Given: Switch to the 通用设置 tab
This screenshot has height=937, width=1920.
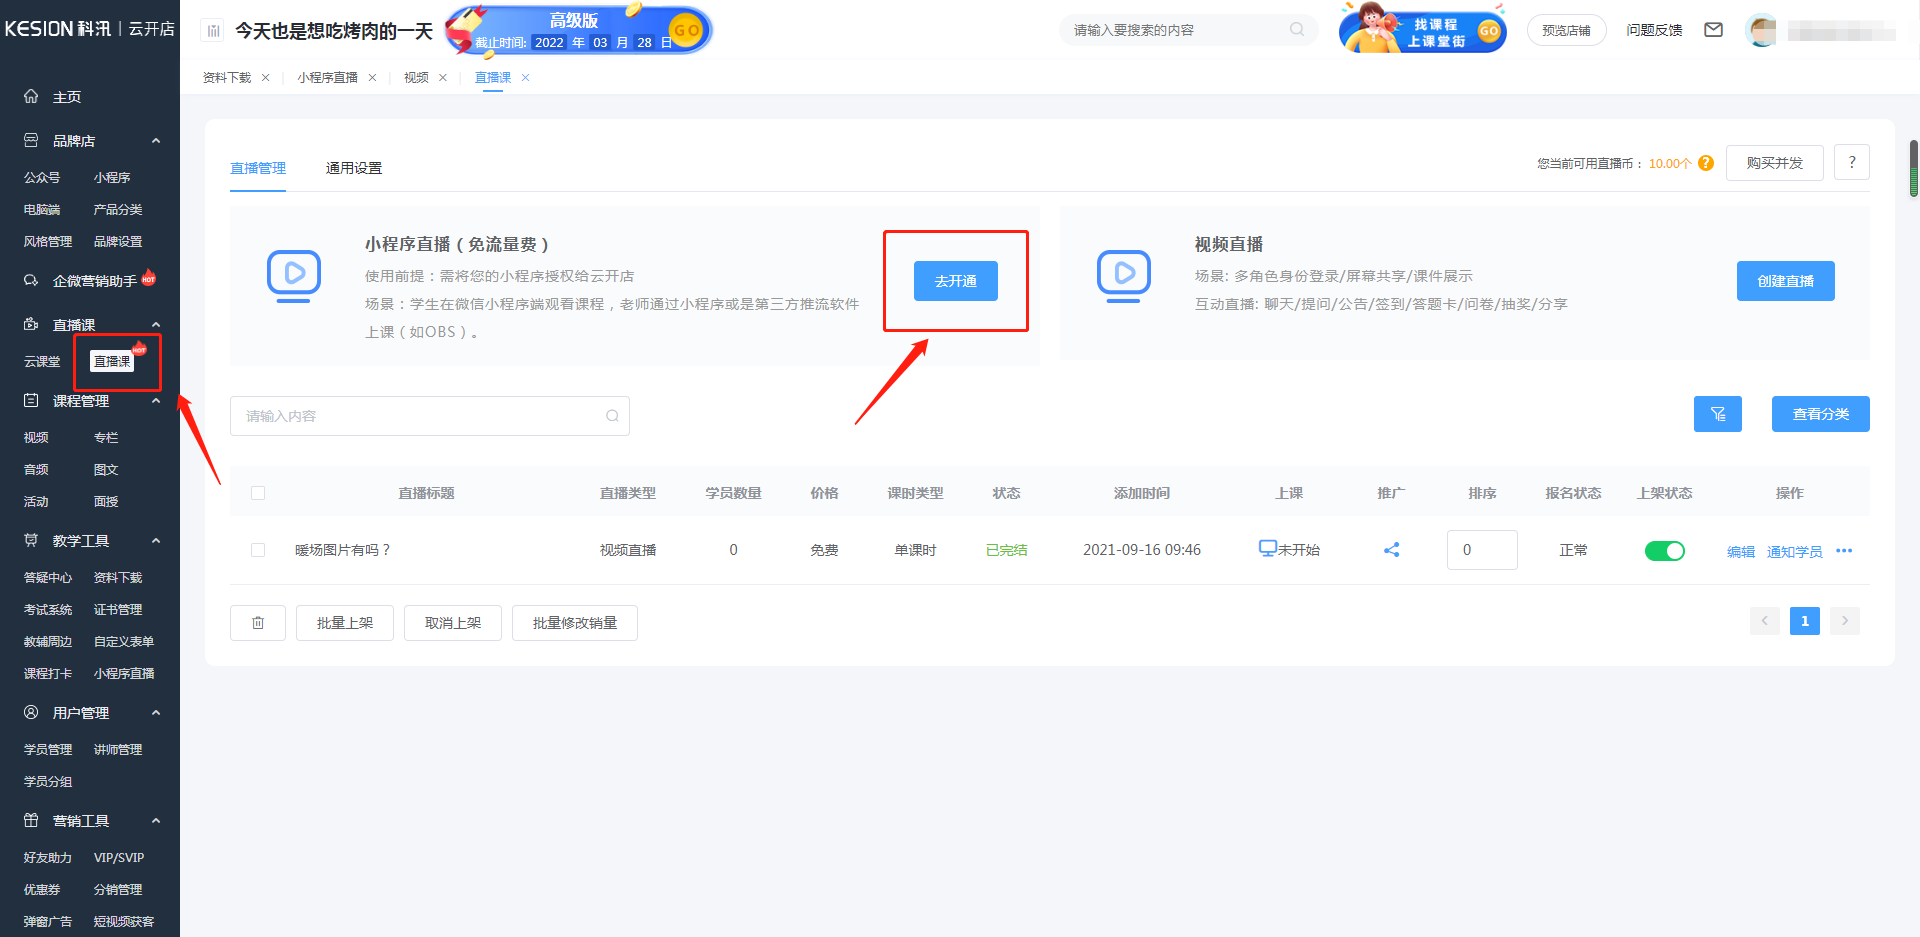Looking at the screenshot, I should coord(354,168).
